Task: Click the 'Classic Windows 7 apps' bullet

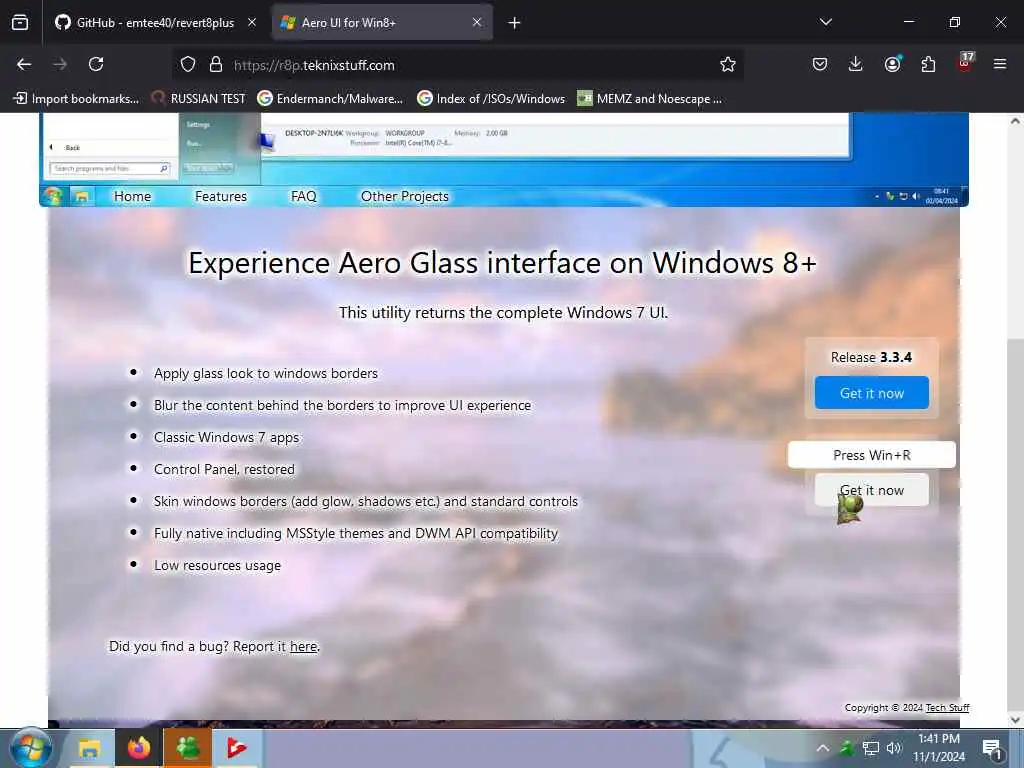Action: 227,437
